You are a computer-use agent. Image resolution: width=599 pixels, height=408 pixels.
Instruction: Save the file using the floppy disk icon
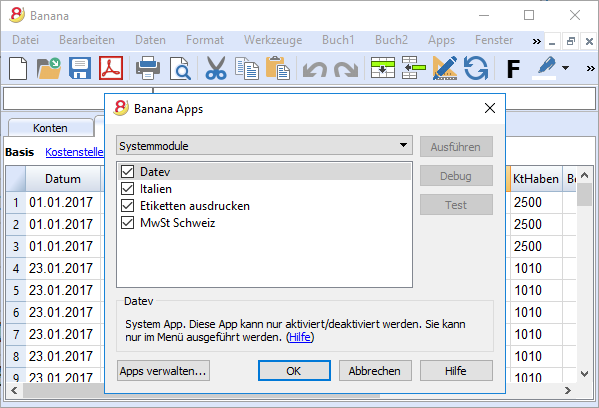pos(80,68)
